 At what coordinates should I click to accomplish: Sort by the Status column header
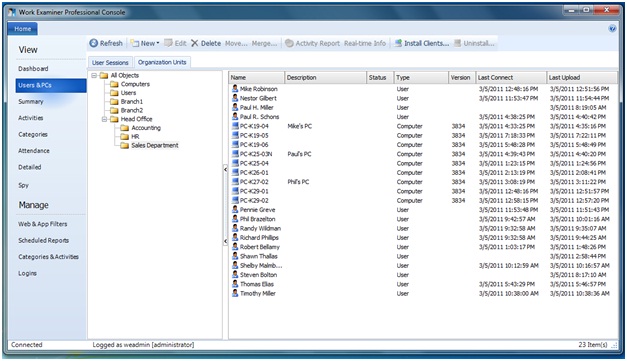click(x=380, y=78)
